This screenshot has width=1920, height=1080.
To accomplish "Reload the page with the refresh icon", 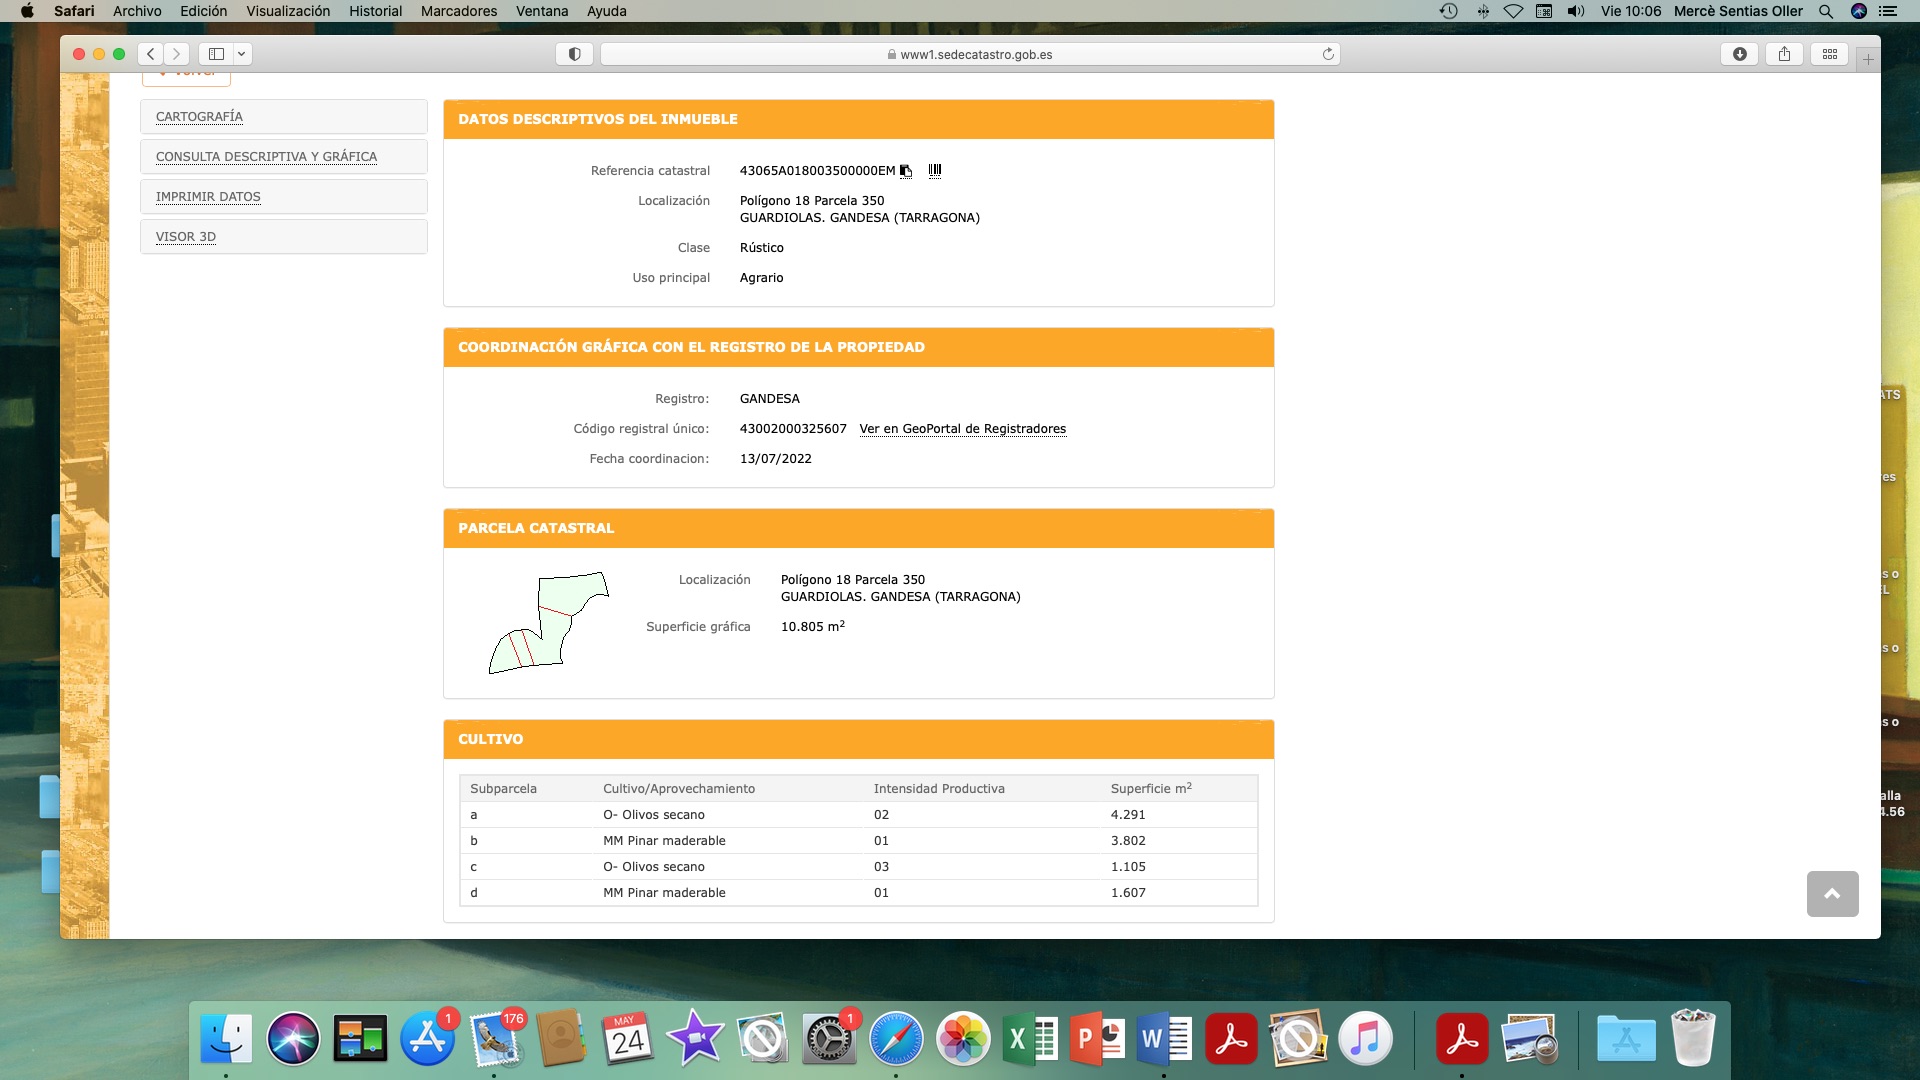I will click(x=1328, y=54).
